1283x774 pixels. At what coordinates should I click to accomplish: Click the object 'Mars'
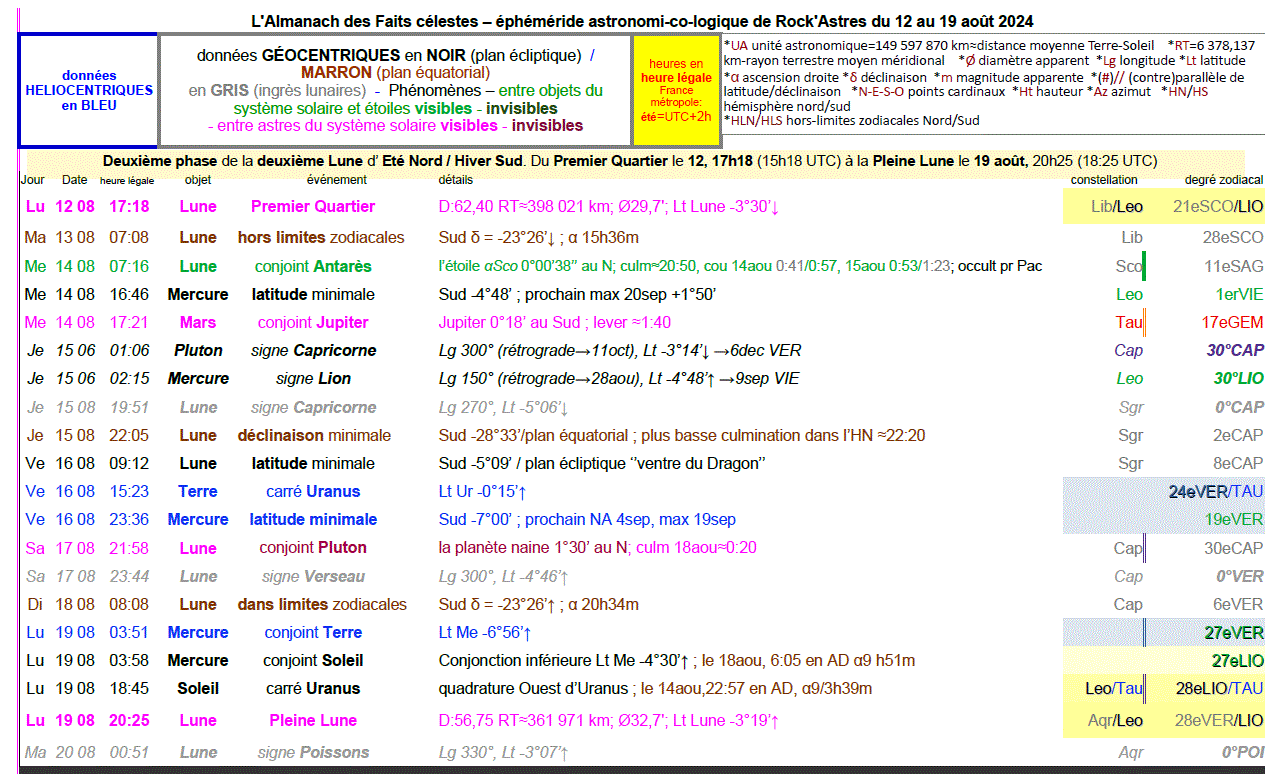198,322
